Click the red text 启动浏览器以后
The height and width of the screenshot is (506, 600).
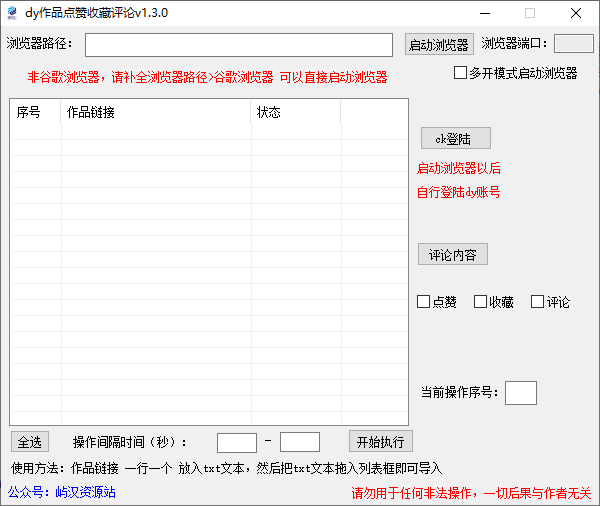point(459,168)
